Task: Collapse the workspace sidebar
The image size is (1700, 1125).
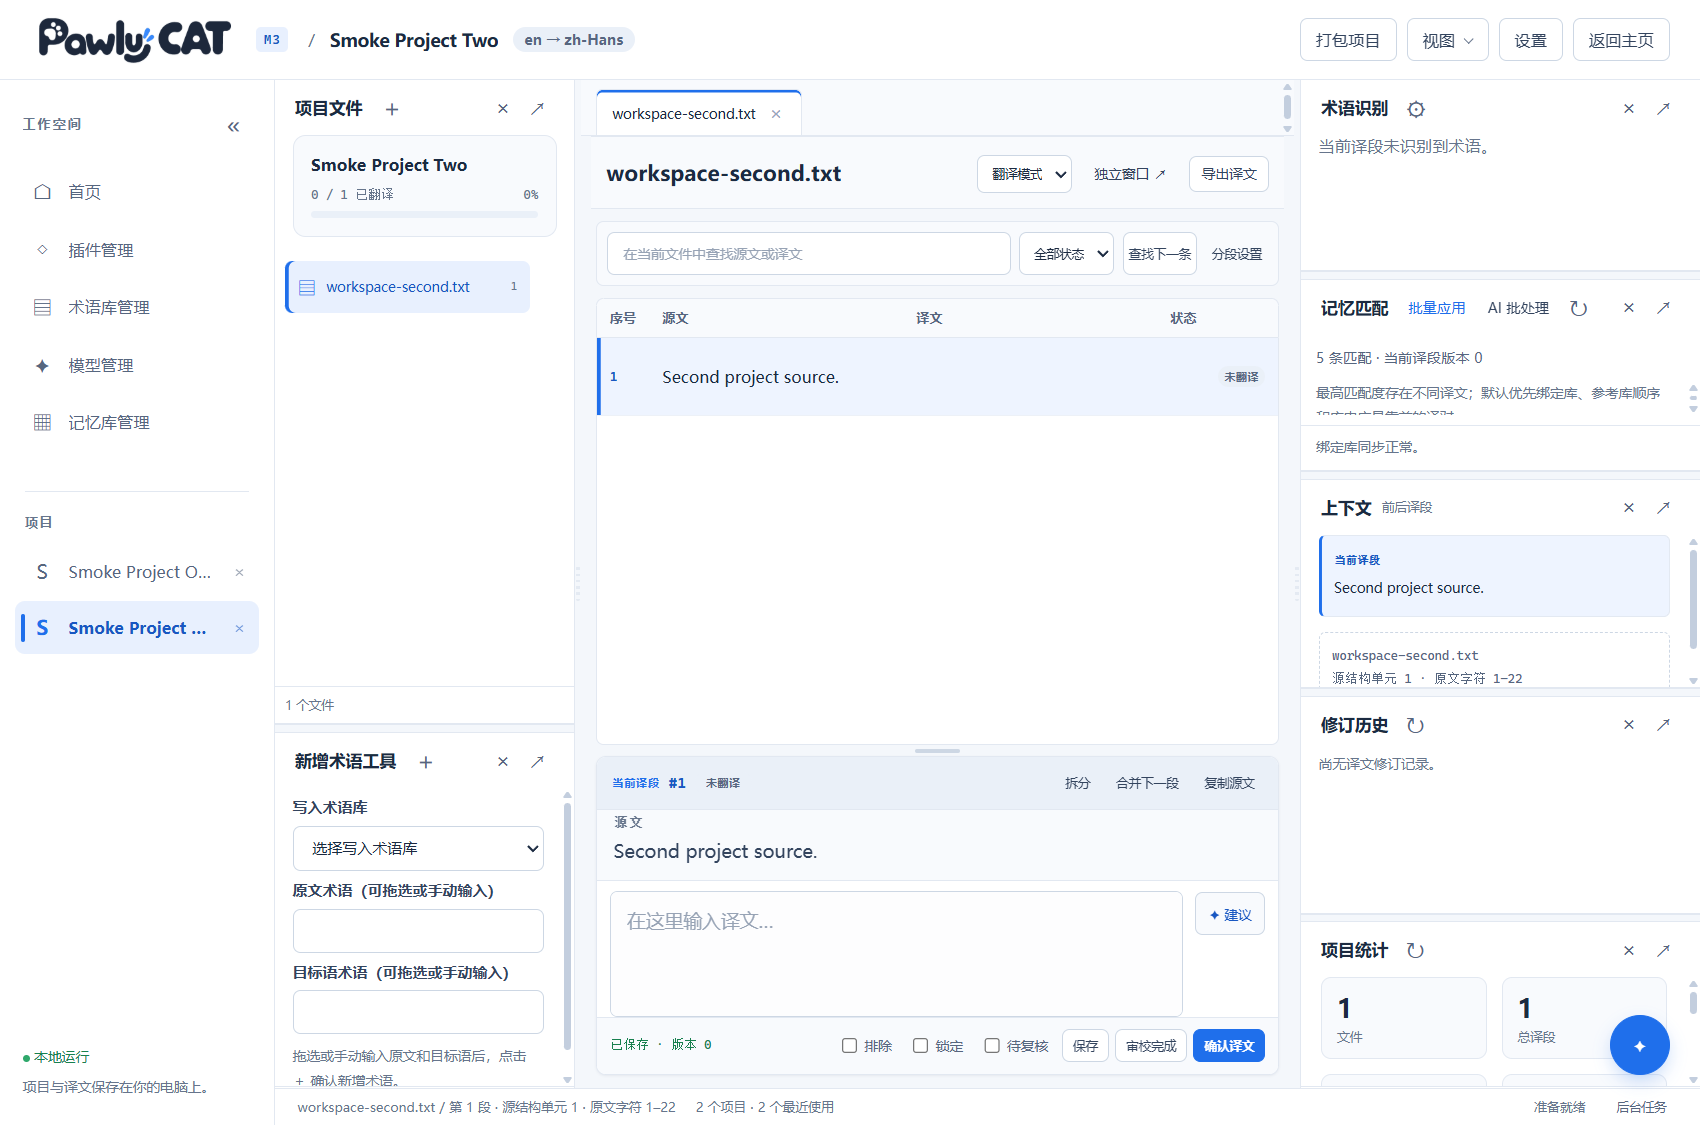Action: (233, 126)
